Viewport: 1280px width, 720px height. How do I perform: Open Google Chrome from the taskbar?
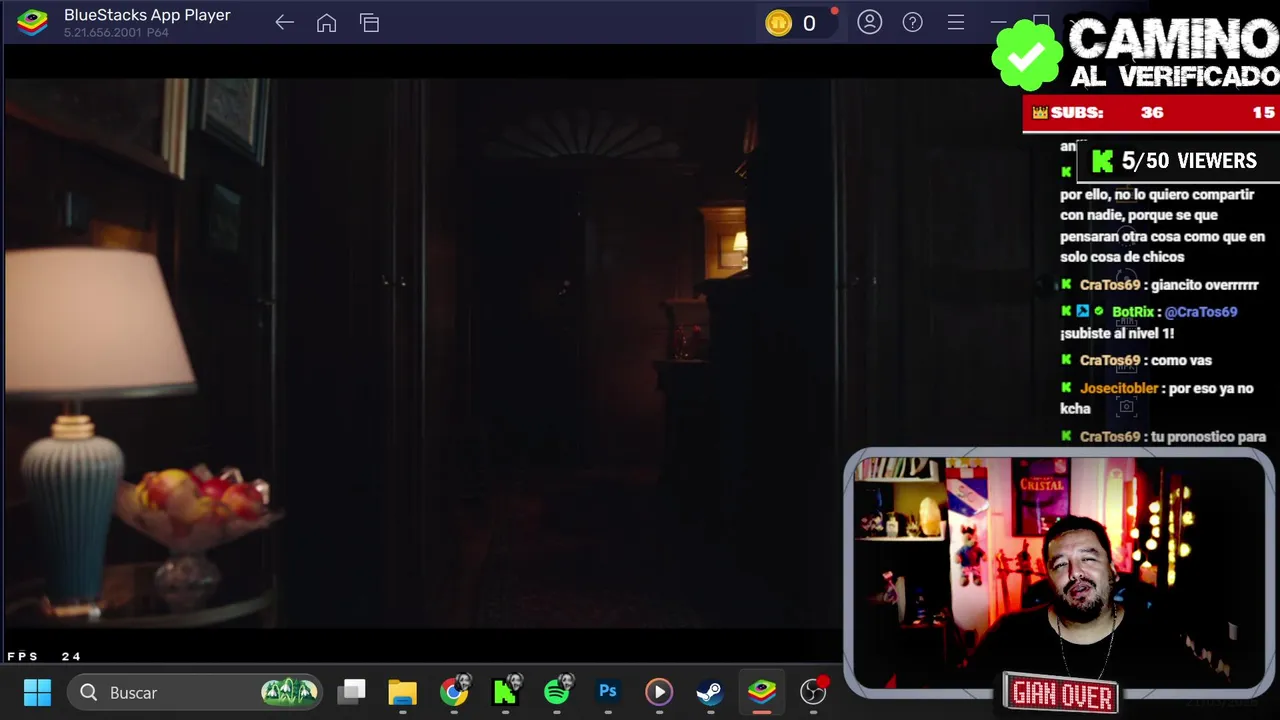(454, 692)
